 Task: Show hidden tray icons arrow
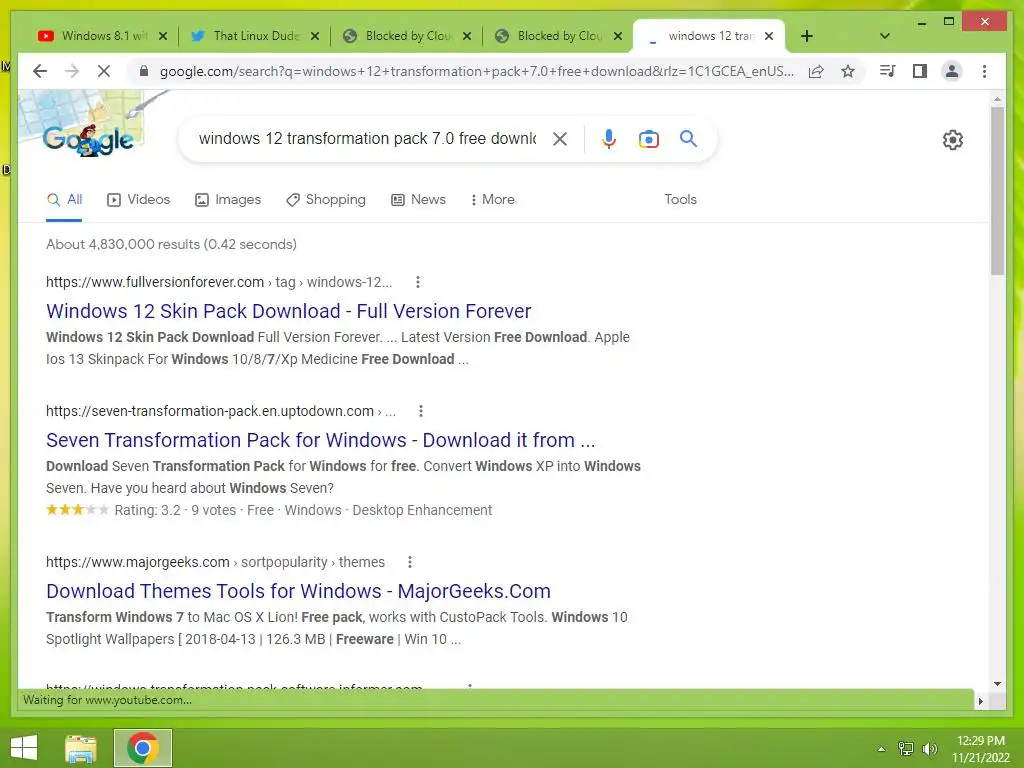881,749
